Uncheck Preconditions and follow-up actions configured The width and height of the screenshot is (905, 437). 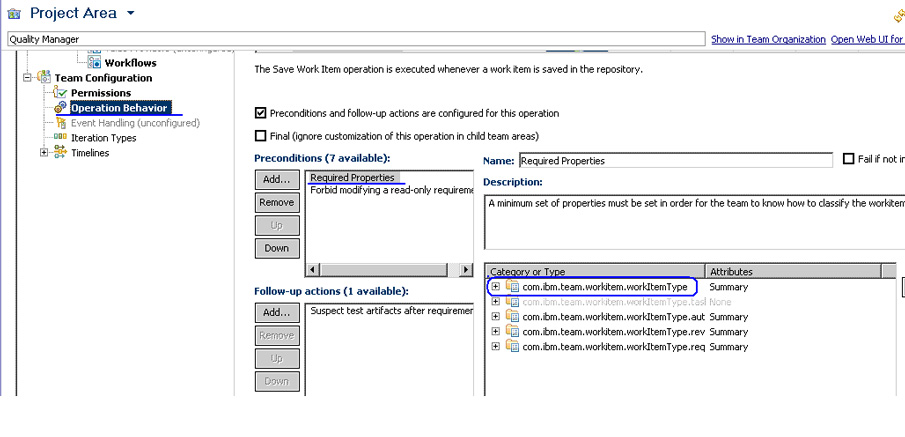tap(260, 113)
